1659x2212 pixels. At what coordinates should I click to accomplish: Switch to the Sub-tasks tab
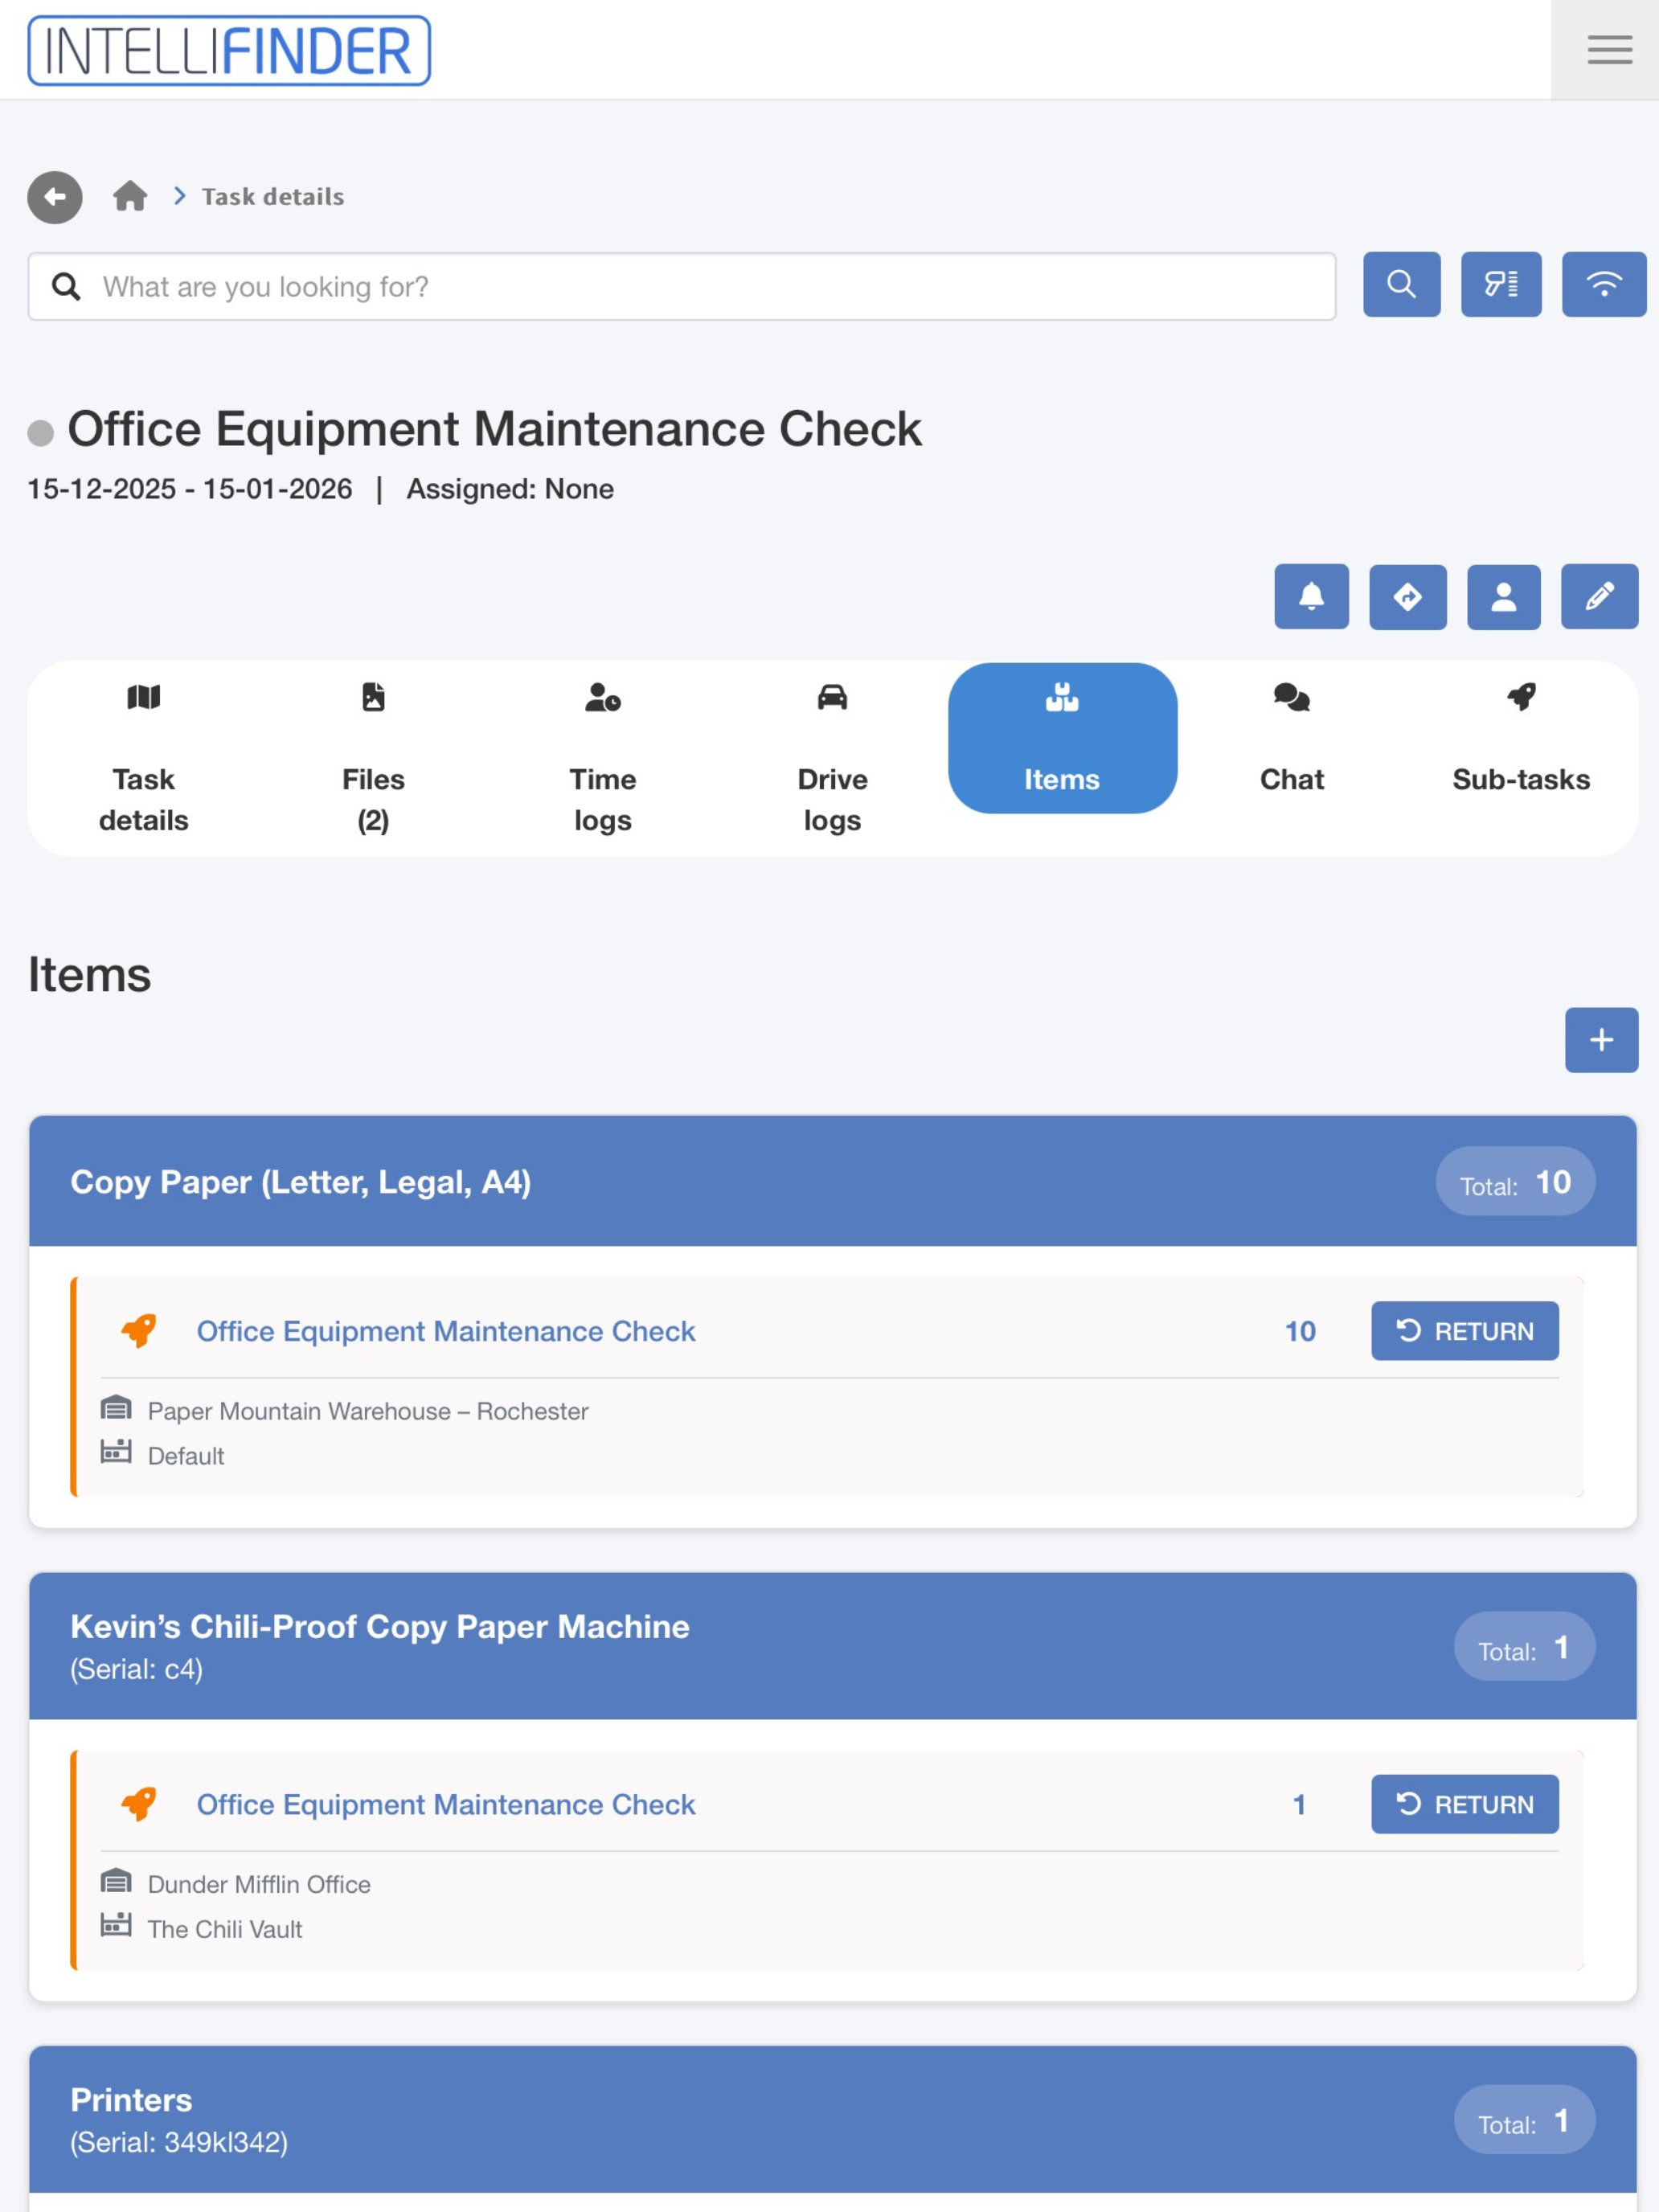(x=1521, y=738)
